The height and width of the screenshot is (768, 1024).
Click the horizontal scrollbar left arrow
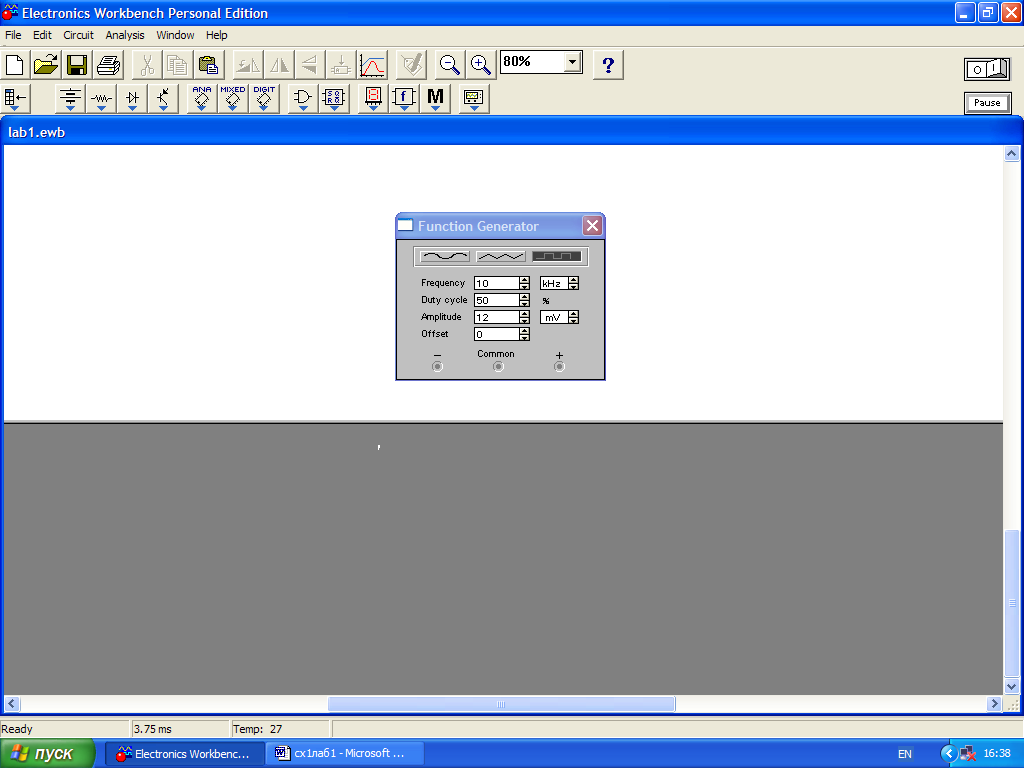pos(11,704)
